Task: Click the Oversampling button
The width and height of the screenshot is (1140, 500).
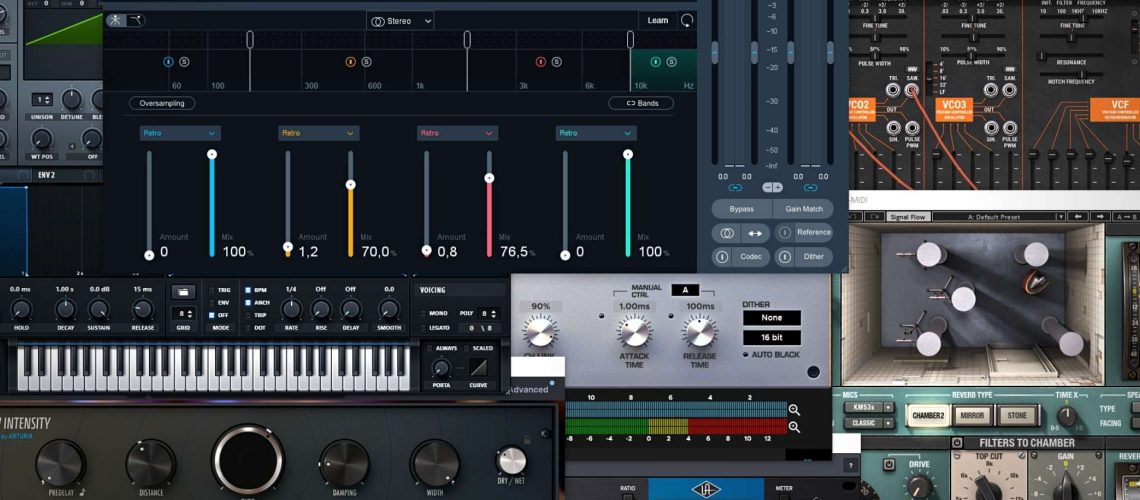Action: [x=162, y=103]
